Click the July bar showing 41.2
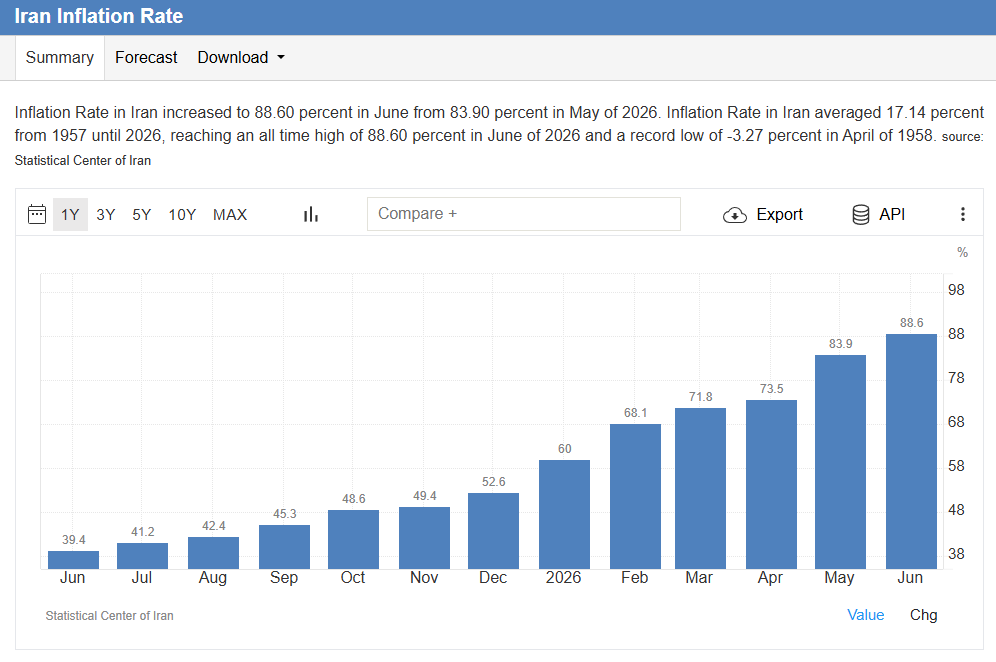This screenshot has width=996, height=662. pos(142,556)
